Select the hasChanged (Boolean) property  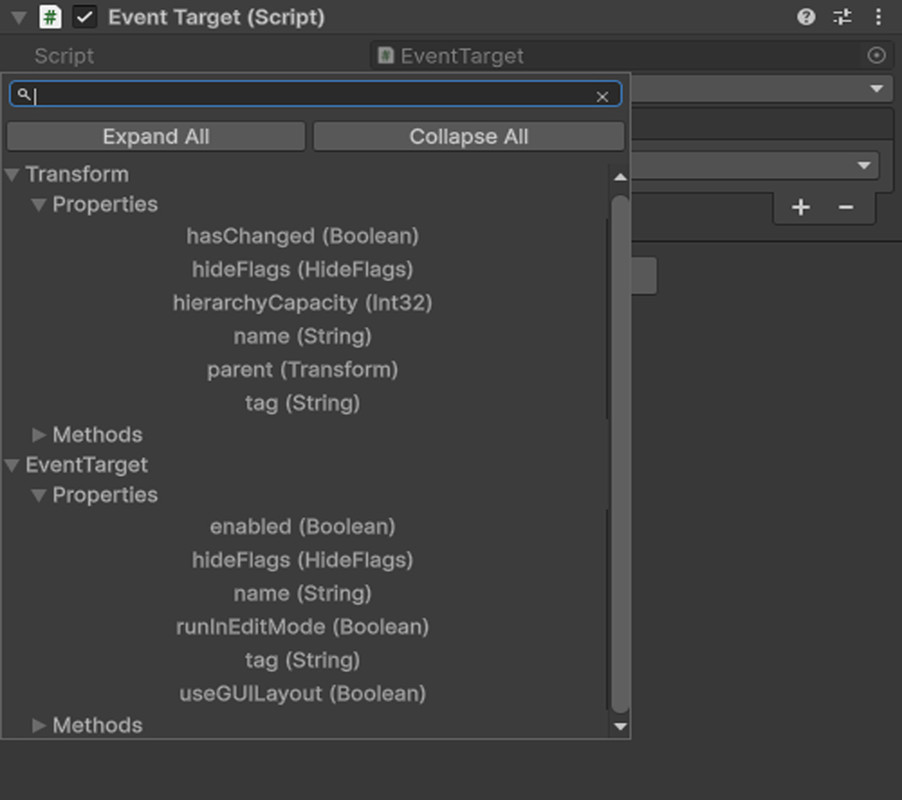303,236
